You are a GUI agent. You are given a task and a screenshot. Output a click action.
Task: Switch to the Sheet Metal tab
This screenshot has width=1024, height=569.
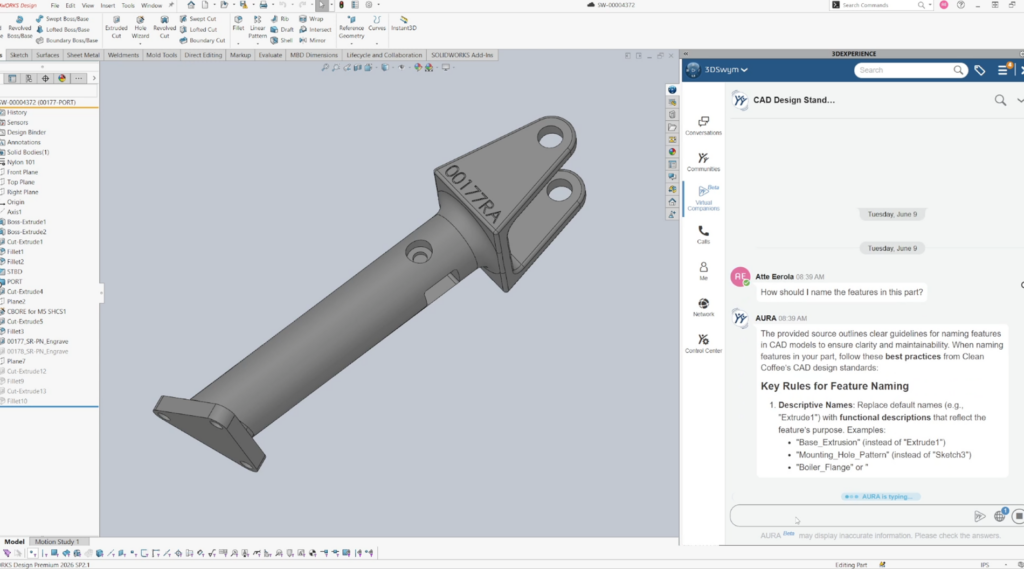83,55
